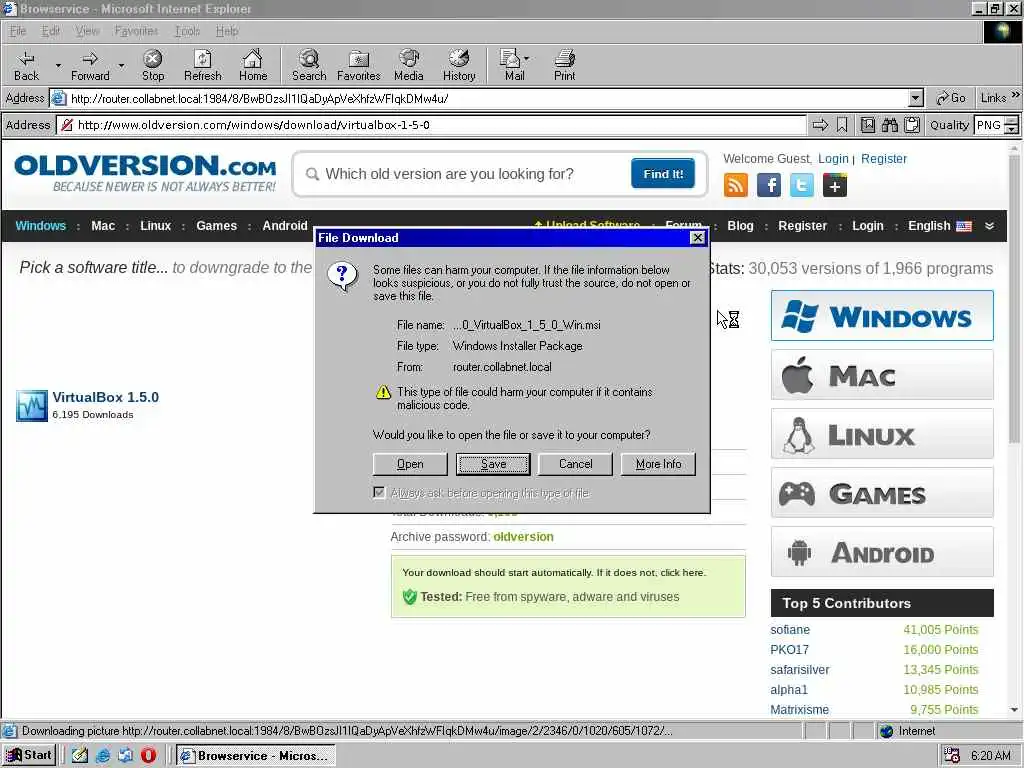Screen dimensions: 1024x768
Task: Click the page vertical scrollbar thumb
Action: click(1014, 300)
